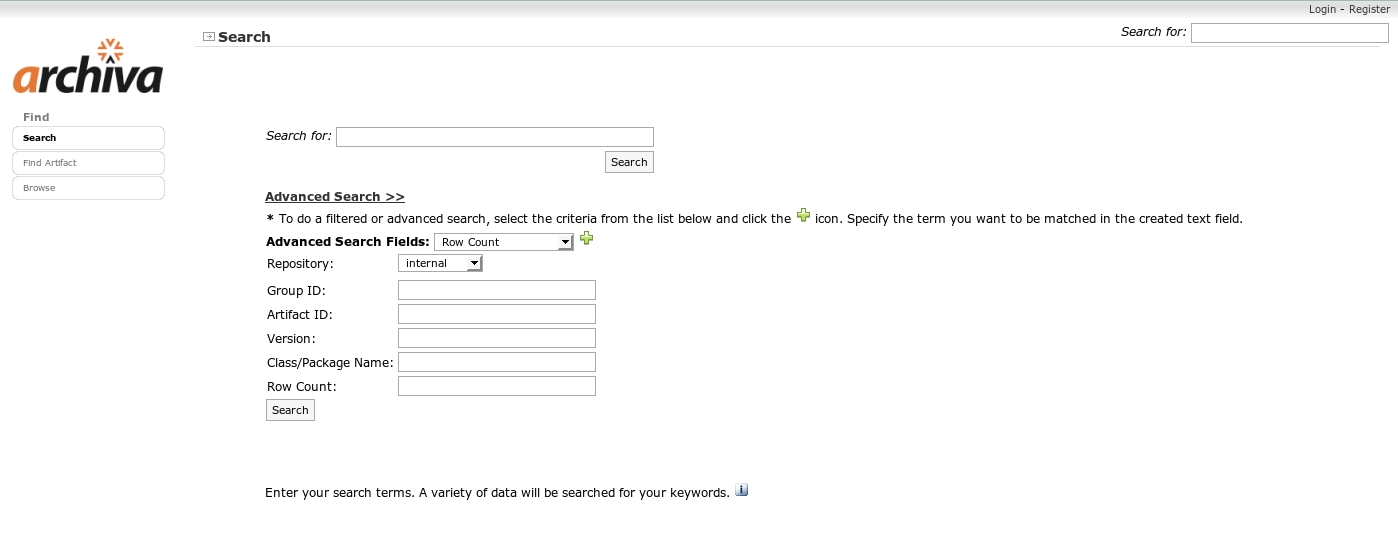Screen dimensions: 1398x534
Task: Toggle the Advanced Search >> section link
Action: pos(335,197)
